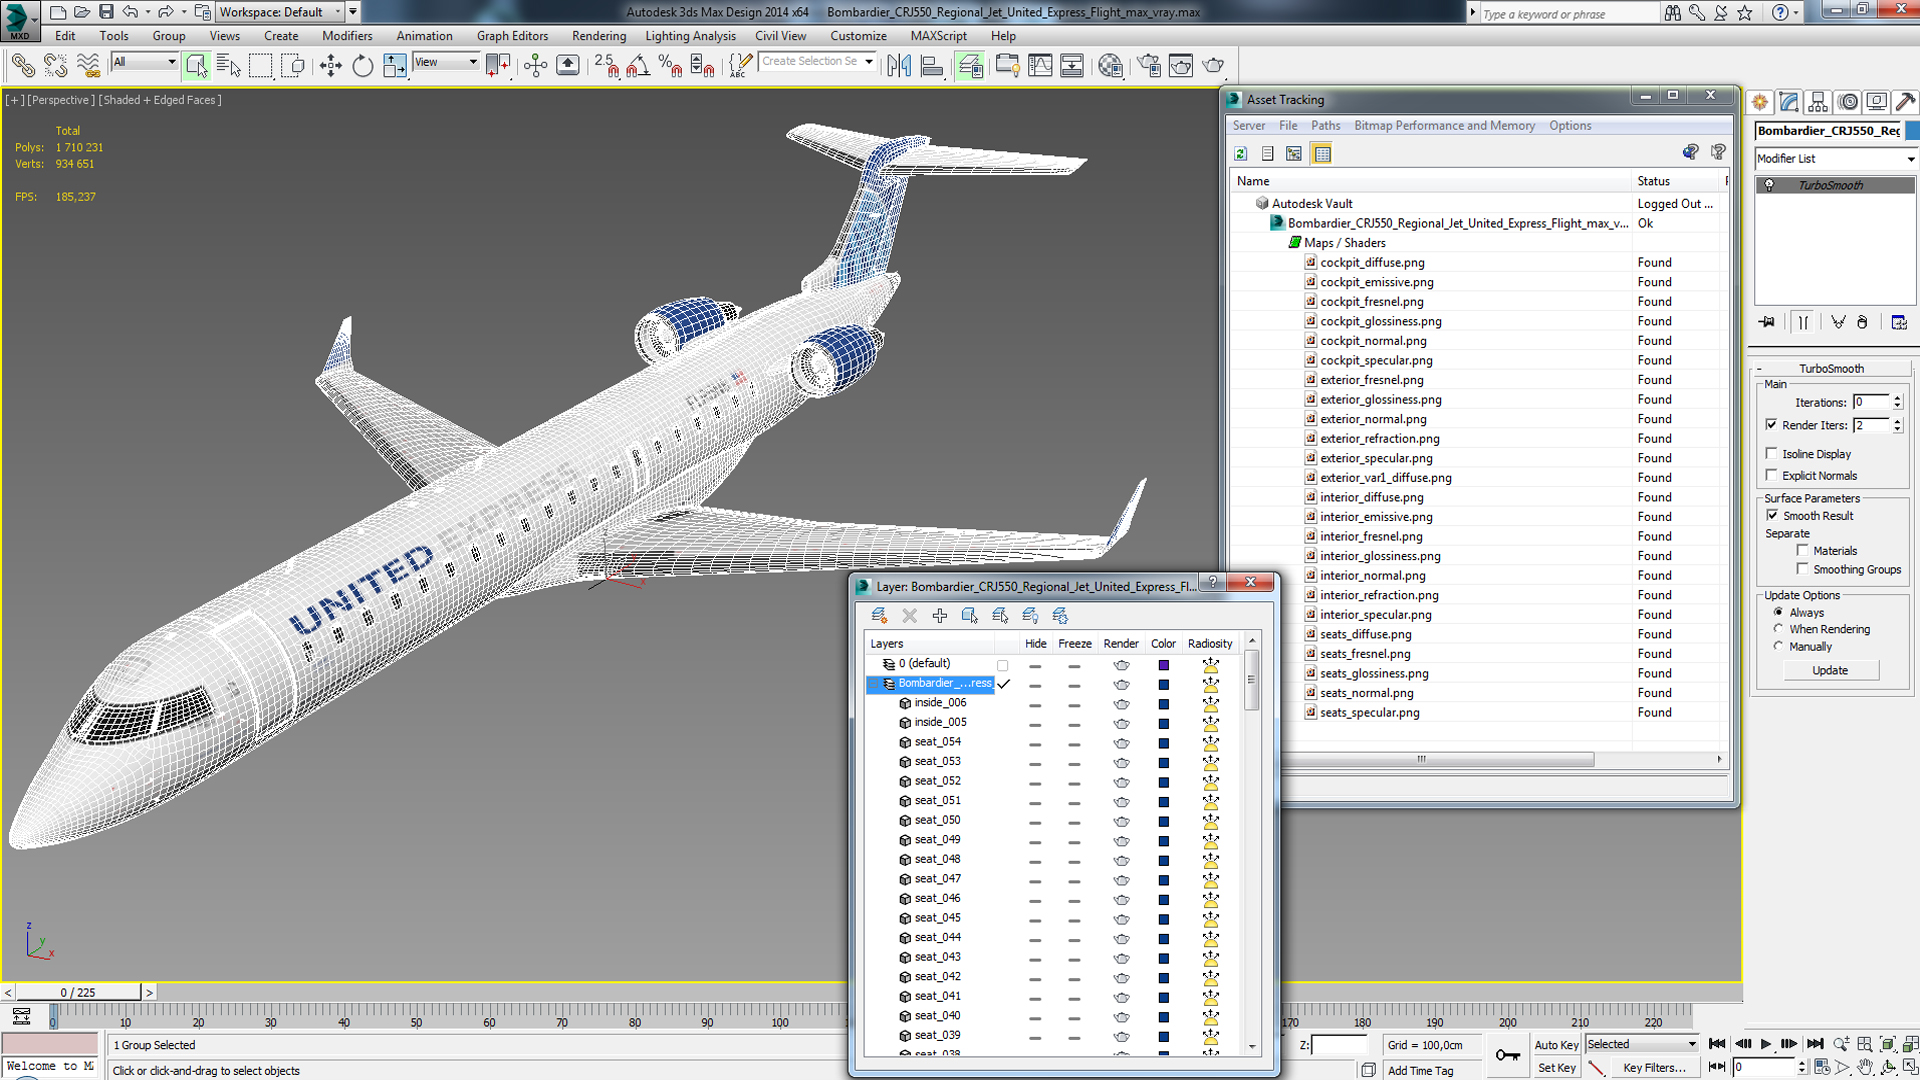This screenshot has height=1080, width=1920.
Task: Click the Create New Layer icon in Layer dialog
Action: tap(879, 616)
